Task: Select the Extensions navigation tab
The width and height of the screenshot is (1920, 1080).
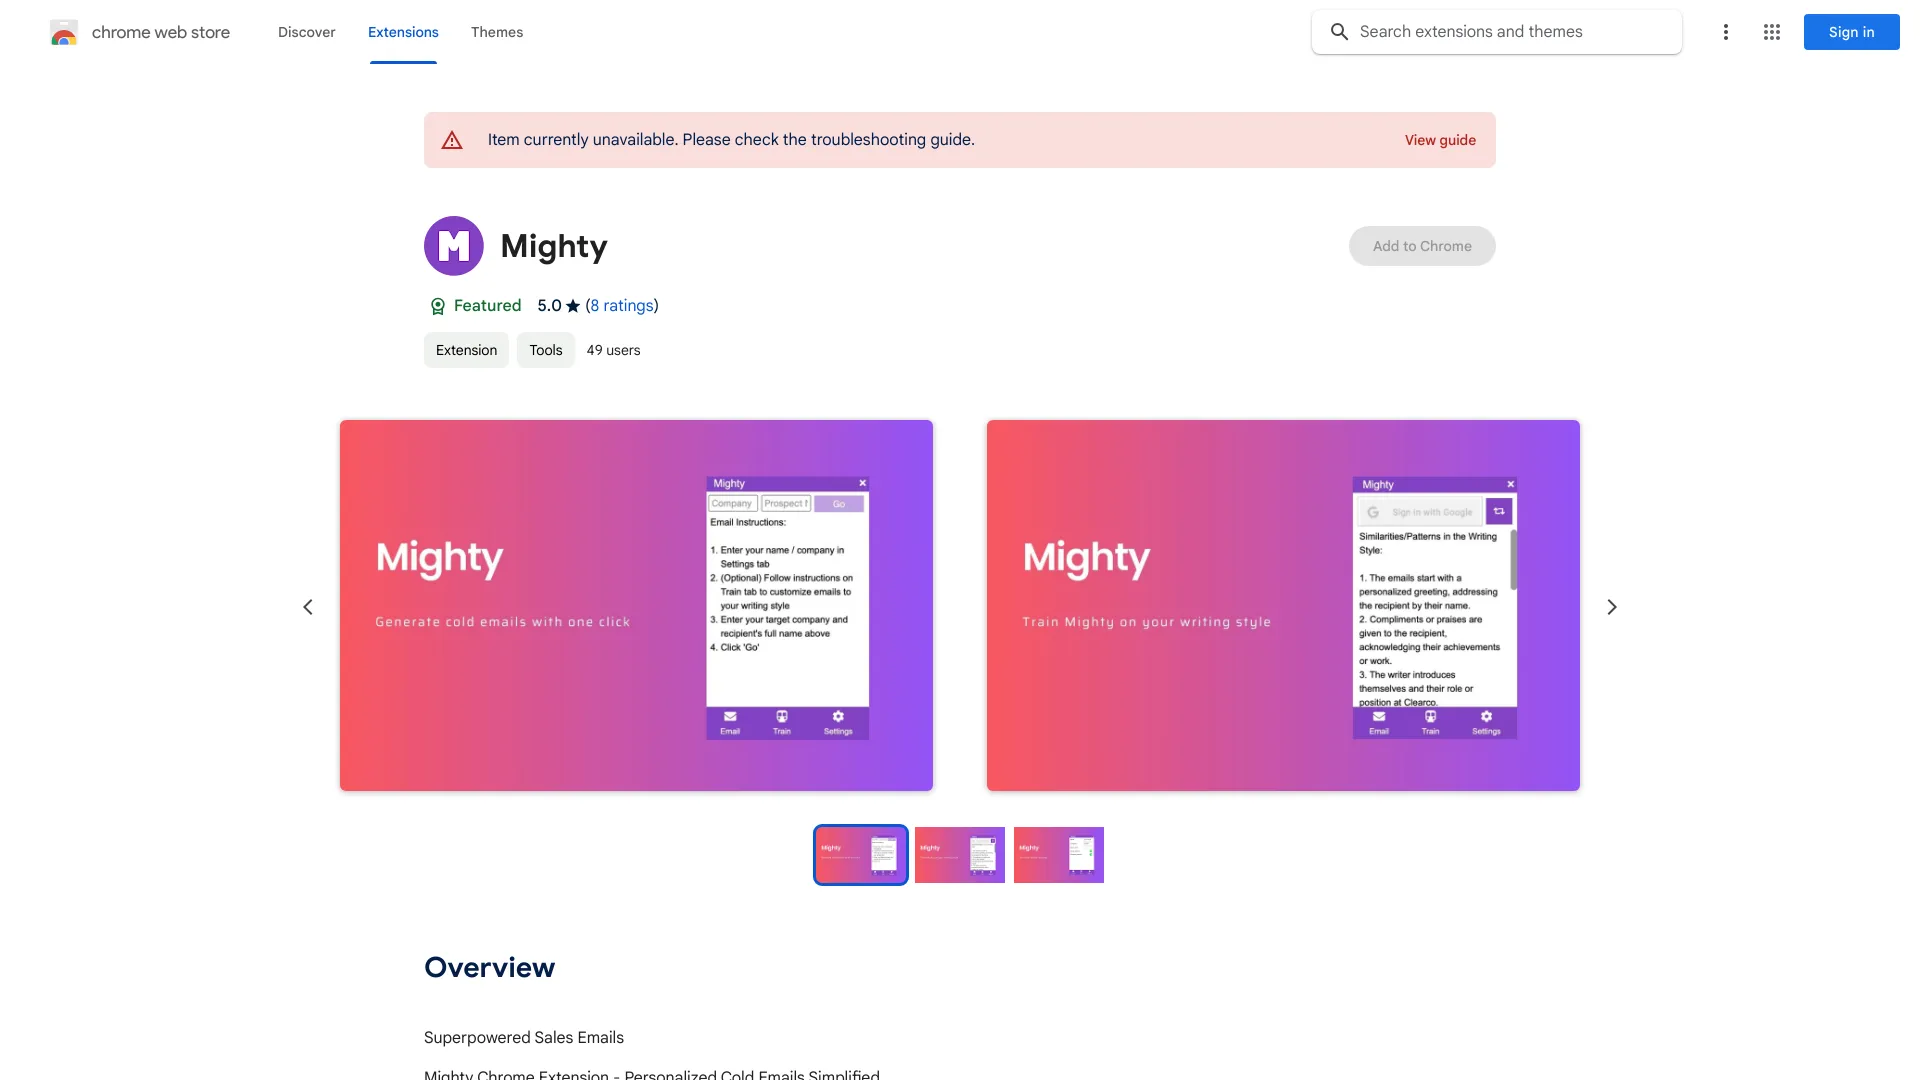Action: [402, 32]
